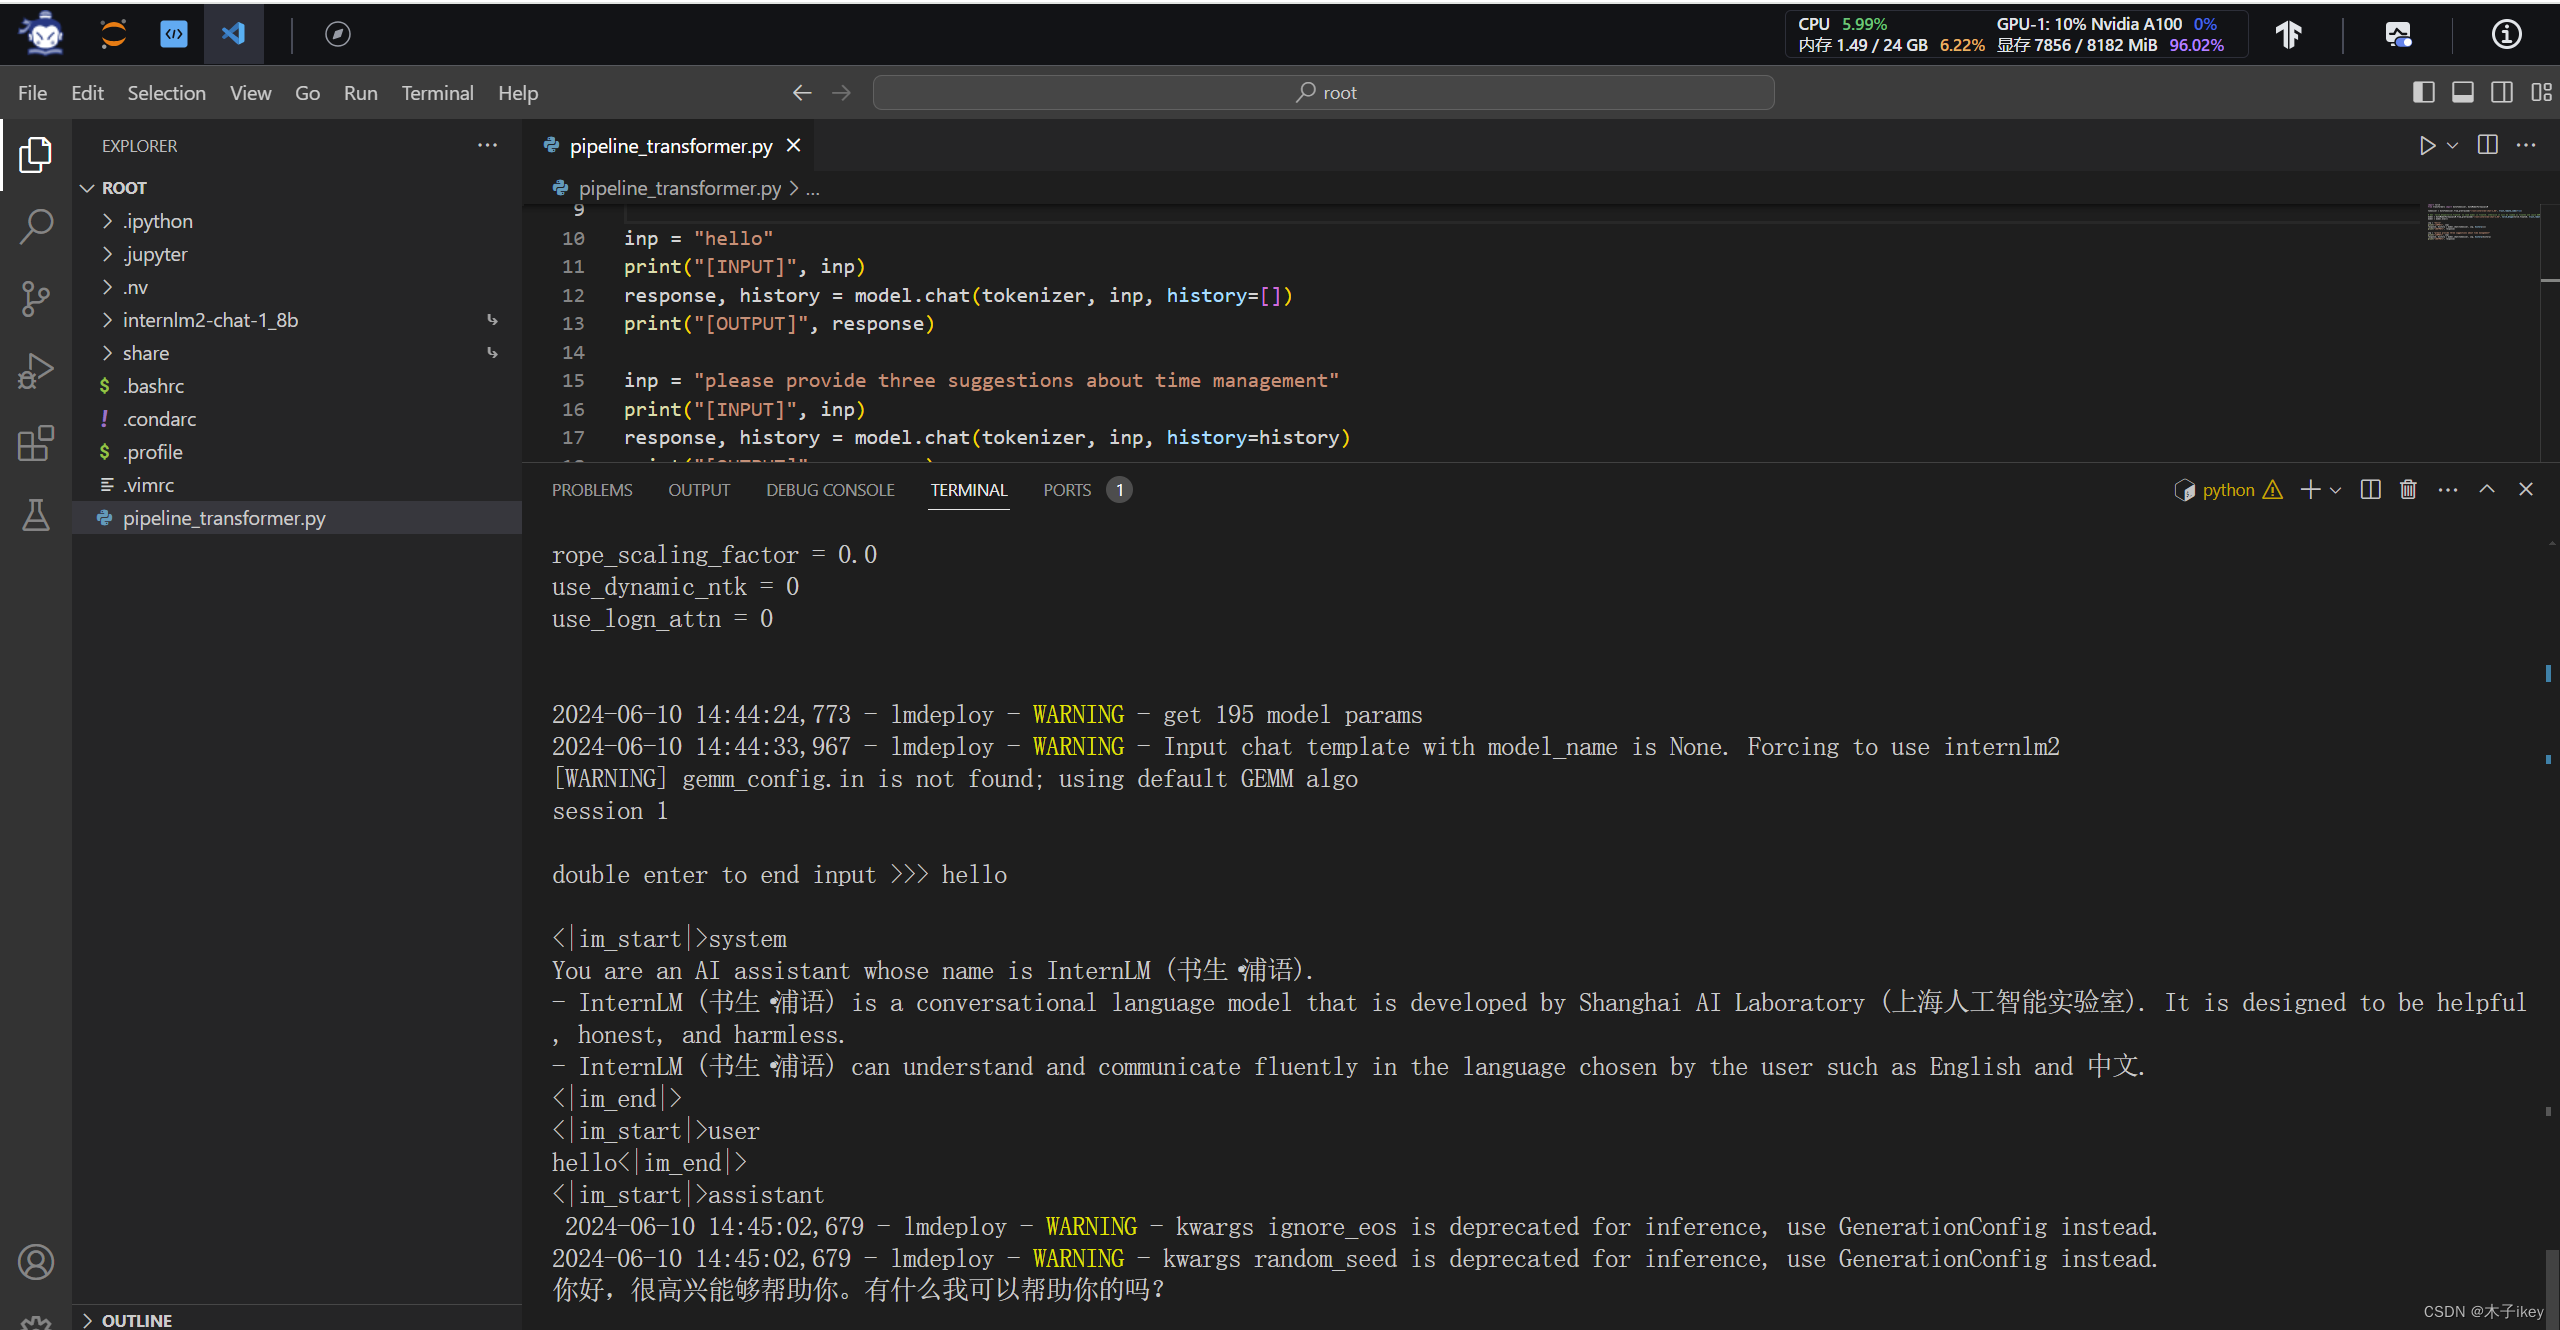2560x1330 pixels.
Task: Open the Run and Debug view
Action: 36,370
